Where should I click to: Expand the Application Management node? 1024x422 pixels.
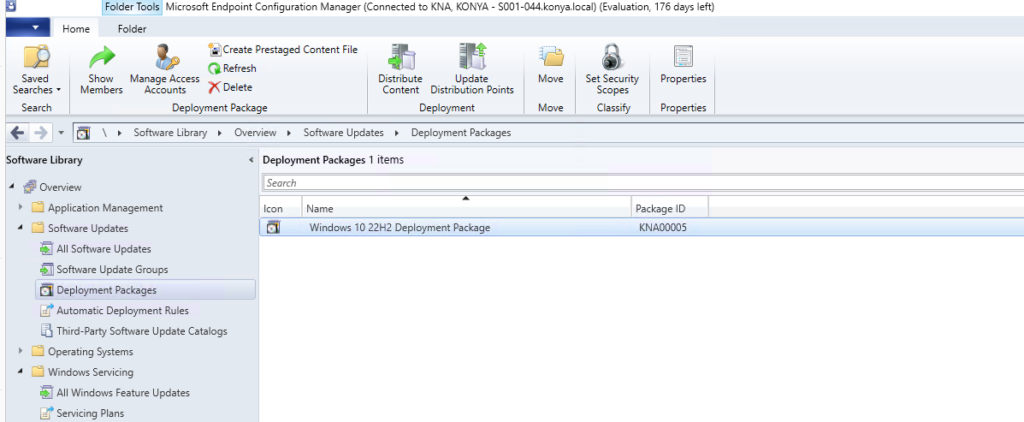point(21,208)
